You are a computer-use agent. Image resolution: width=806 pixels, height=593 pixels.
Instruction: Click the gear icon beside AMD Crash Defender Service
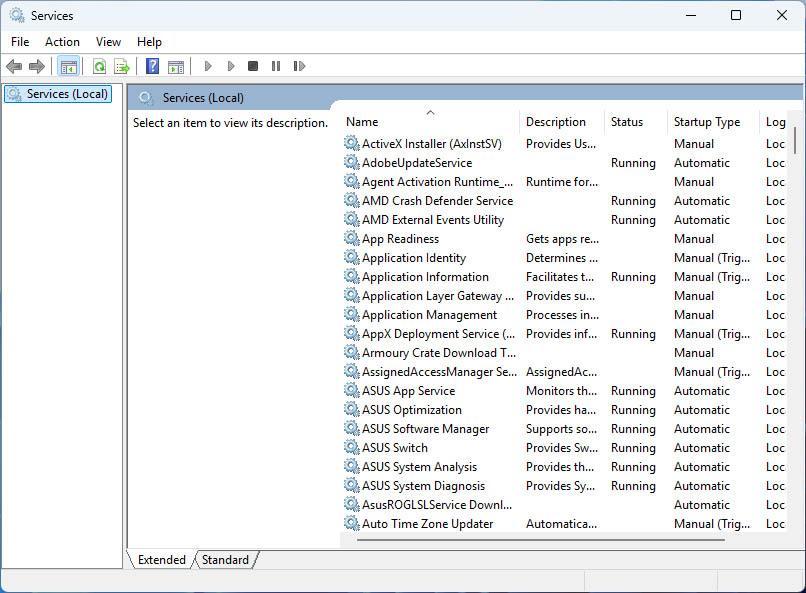click(x=352, y=200)
